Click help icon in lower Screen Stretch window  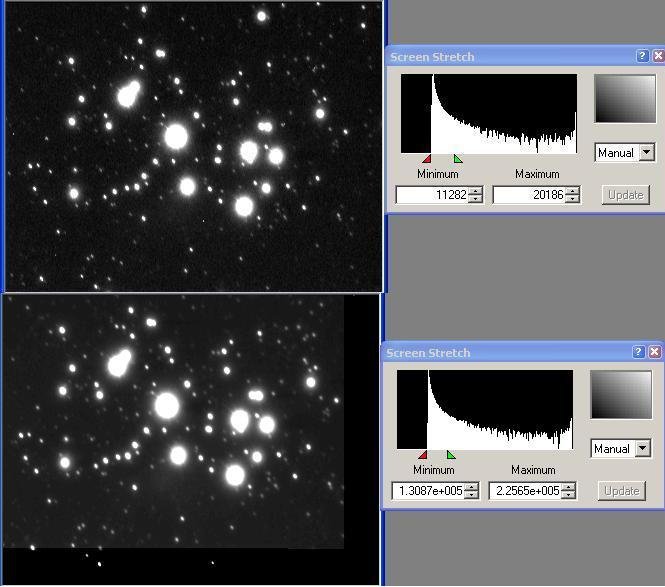click(639, 352)
